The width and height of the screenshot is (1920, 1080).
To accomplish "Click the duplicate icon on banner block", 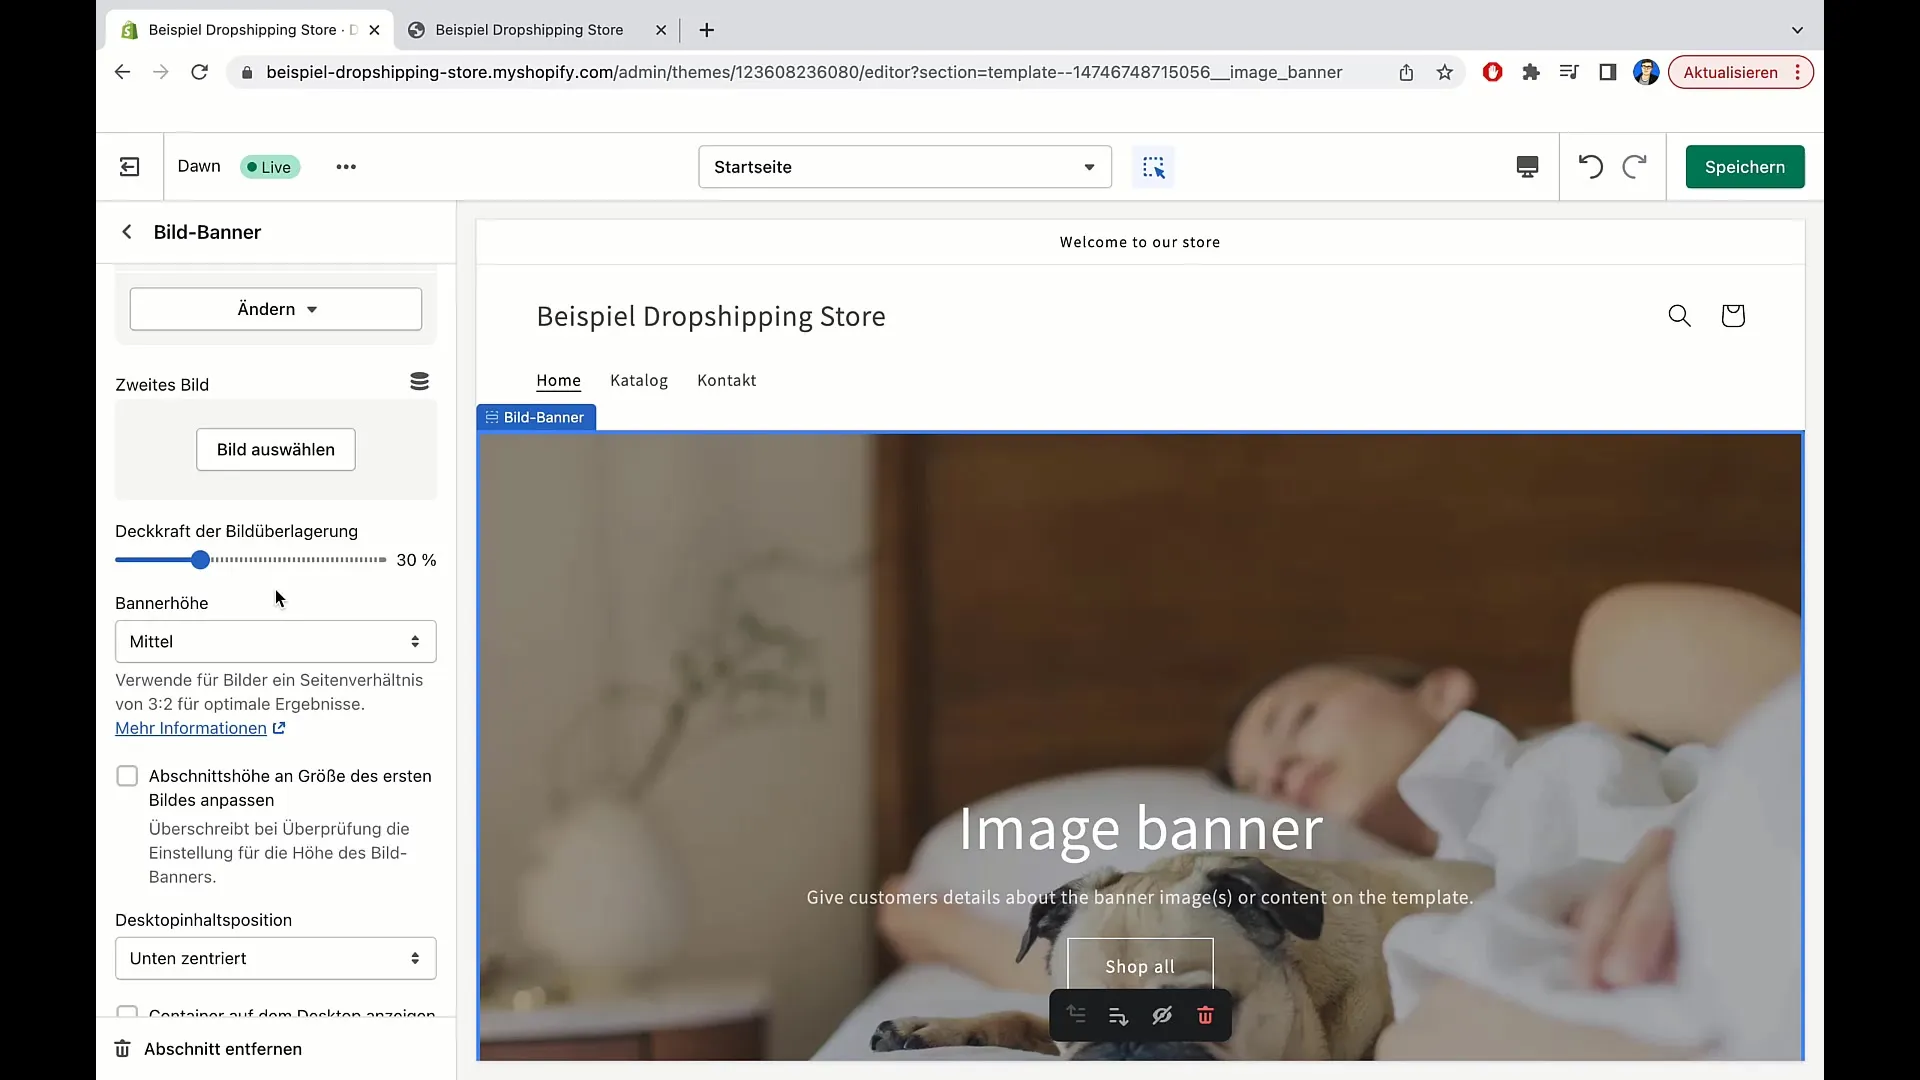I will tap(1118, 1014).
